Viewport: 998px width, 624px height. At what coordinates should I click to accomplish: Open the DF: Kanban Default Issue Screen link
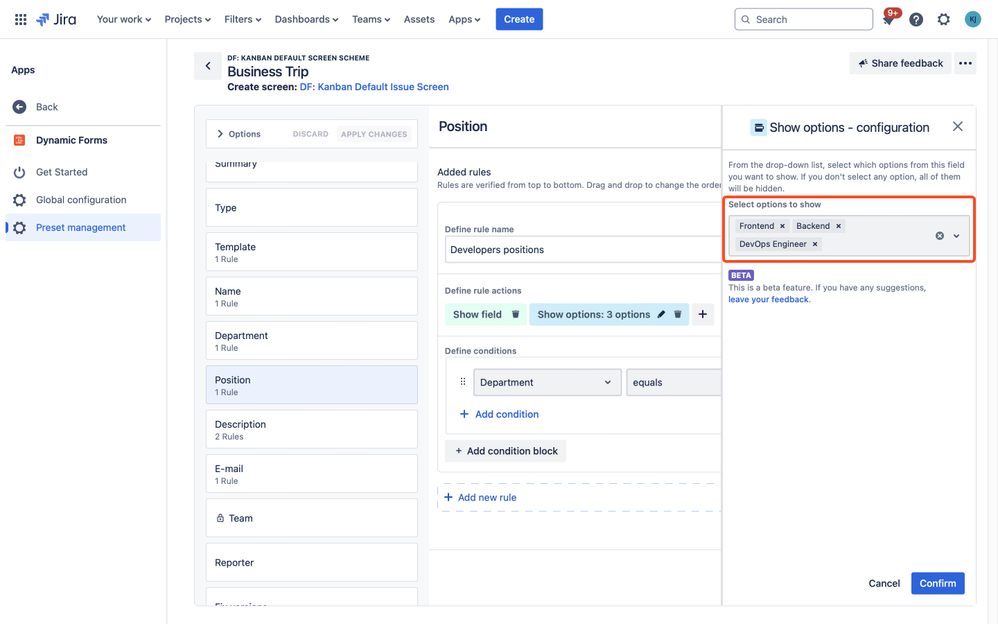pyautogui.click(x=374, y=87)
